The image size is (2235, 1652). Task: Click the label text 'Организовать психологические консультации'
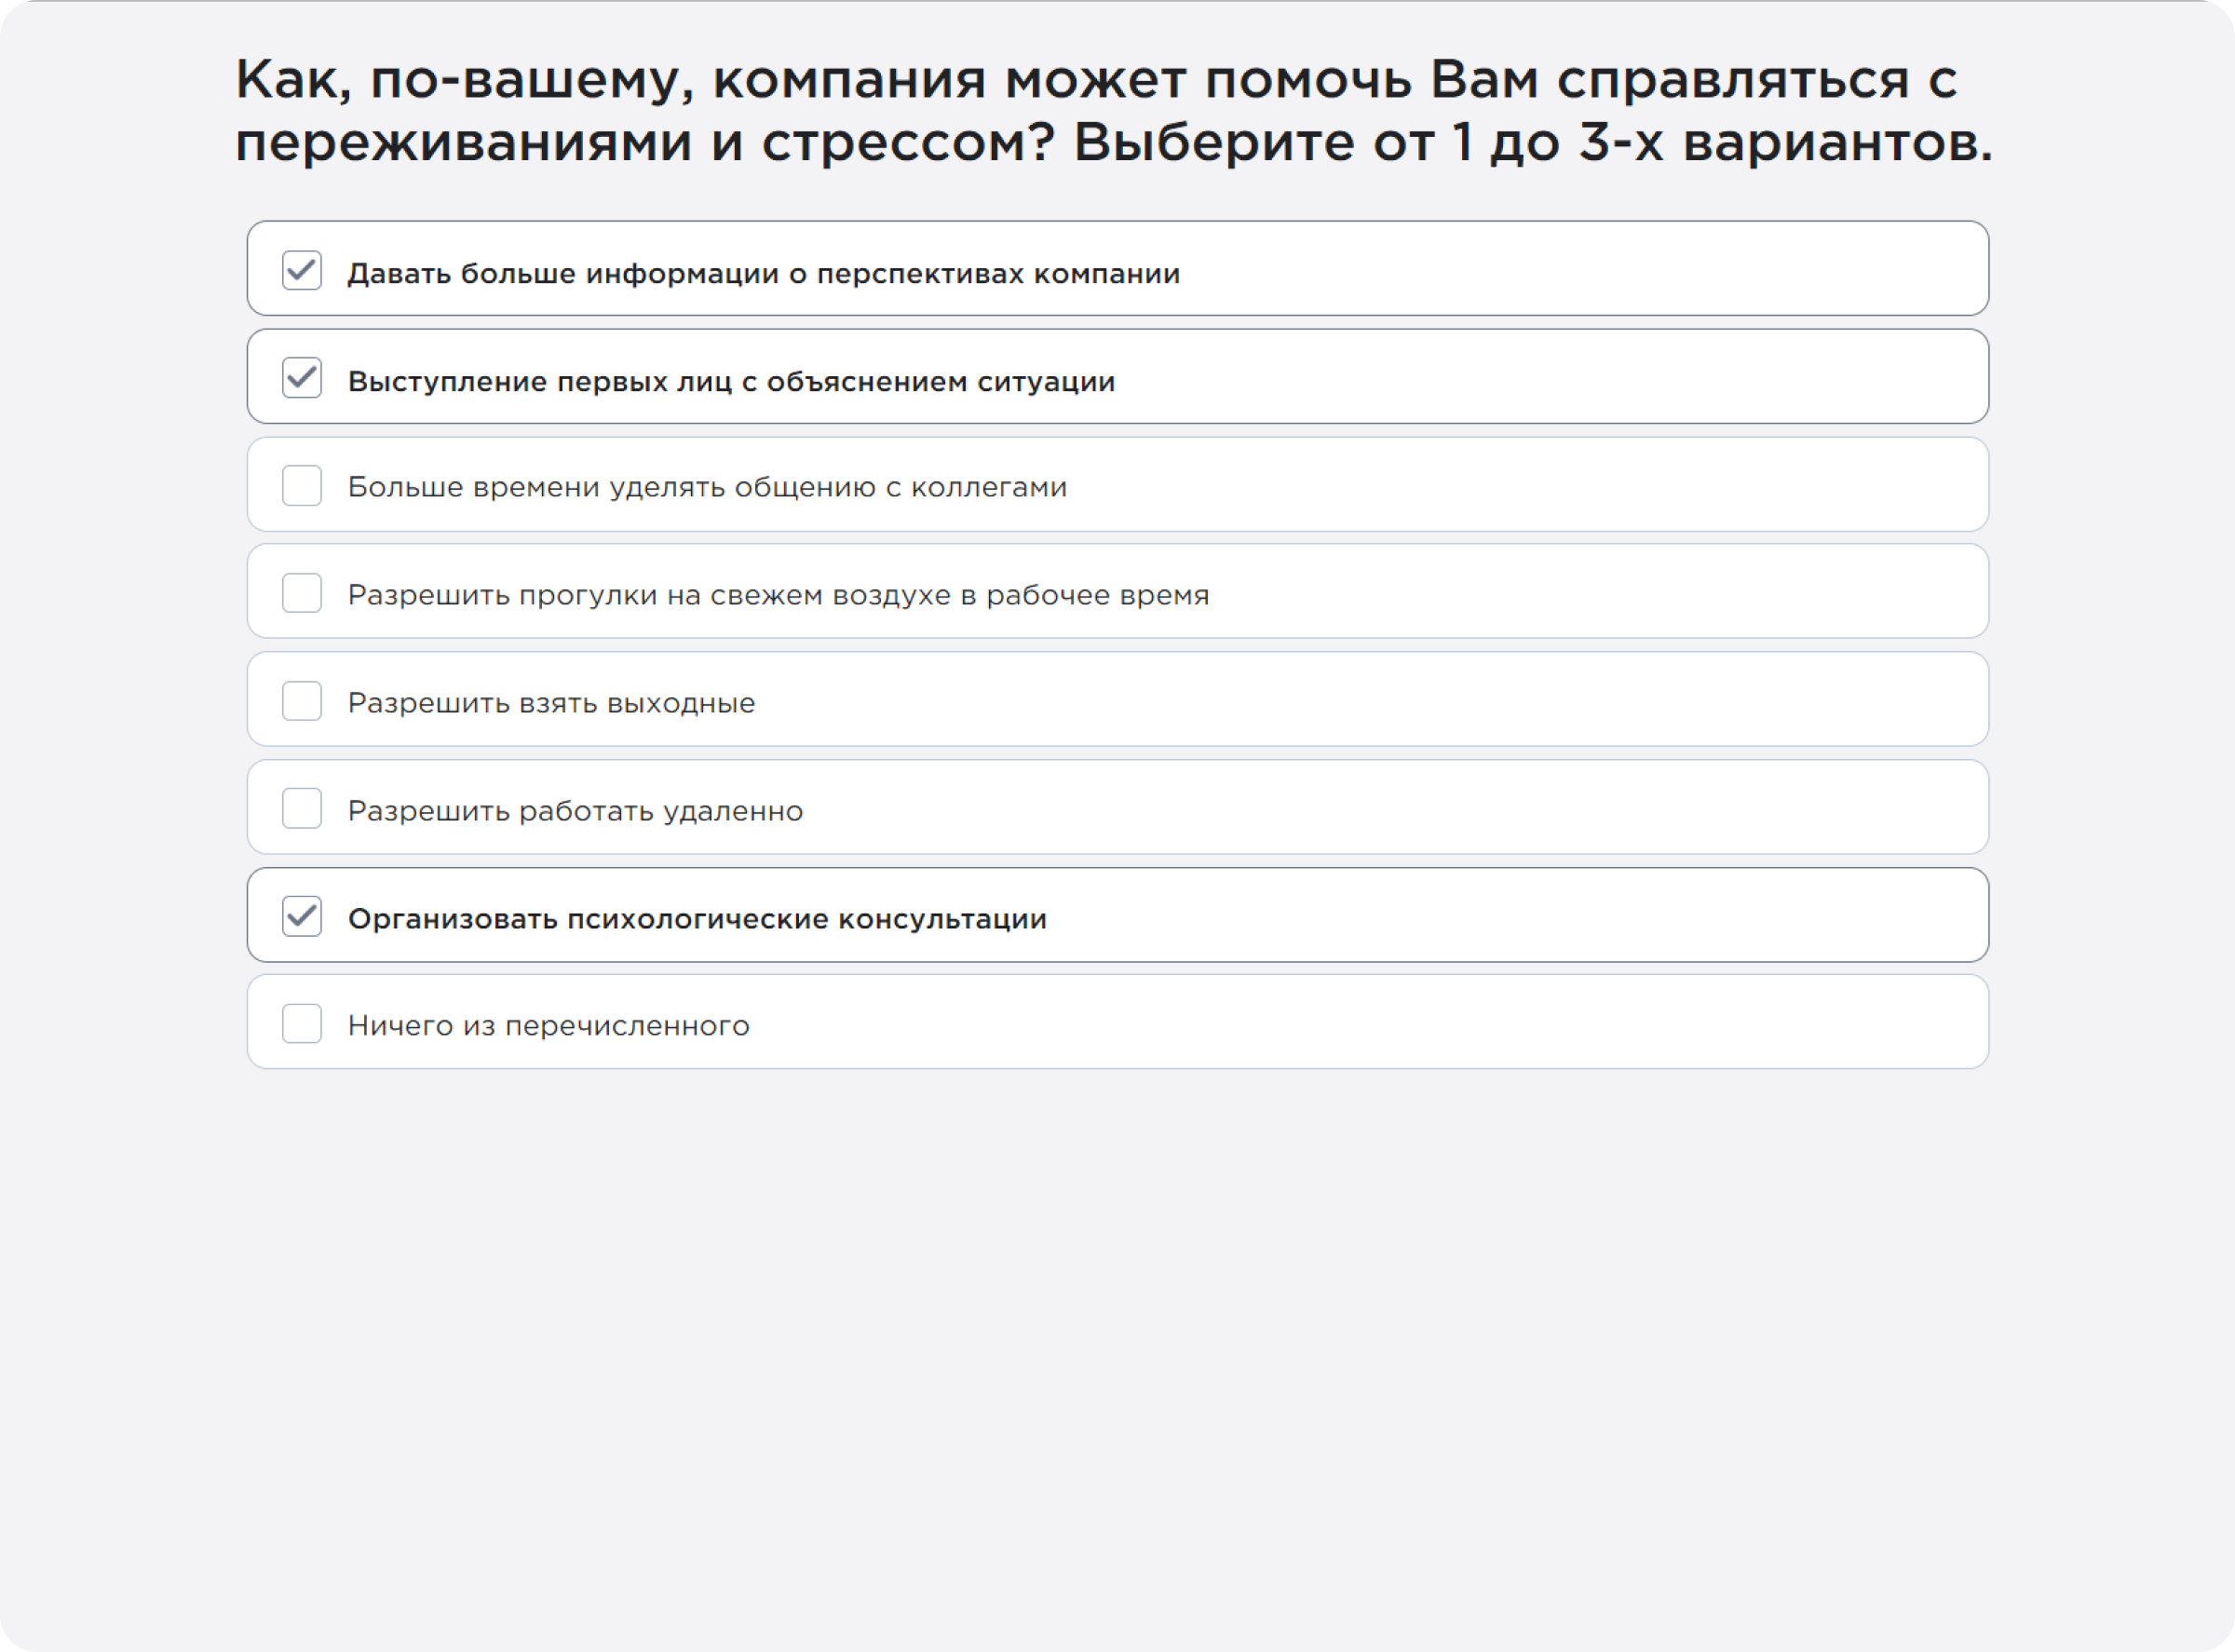(x=697, y=919)
